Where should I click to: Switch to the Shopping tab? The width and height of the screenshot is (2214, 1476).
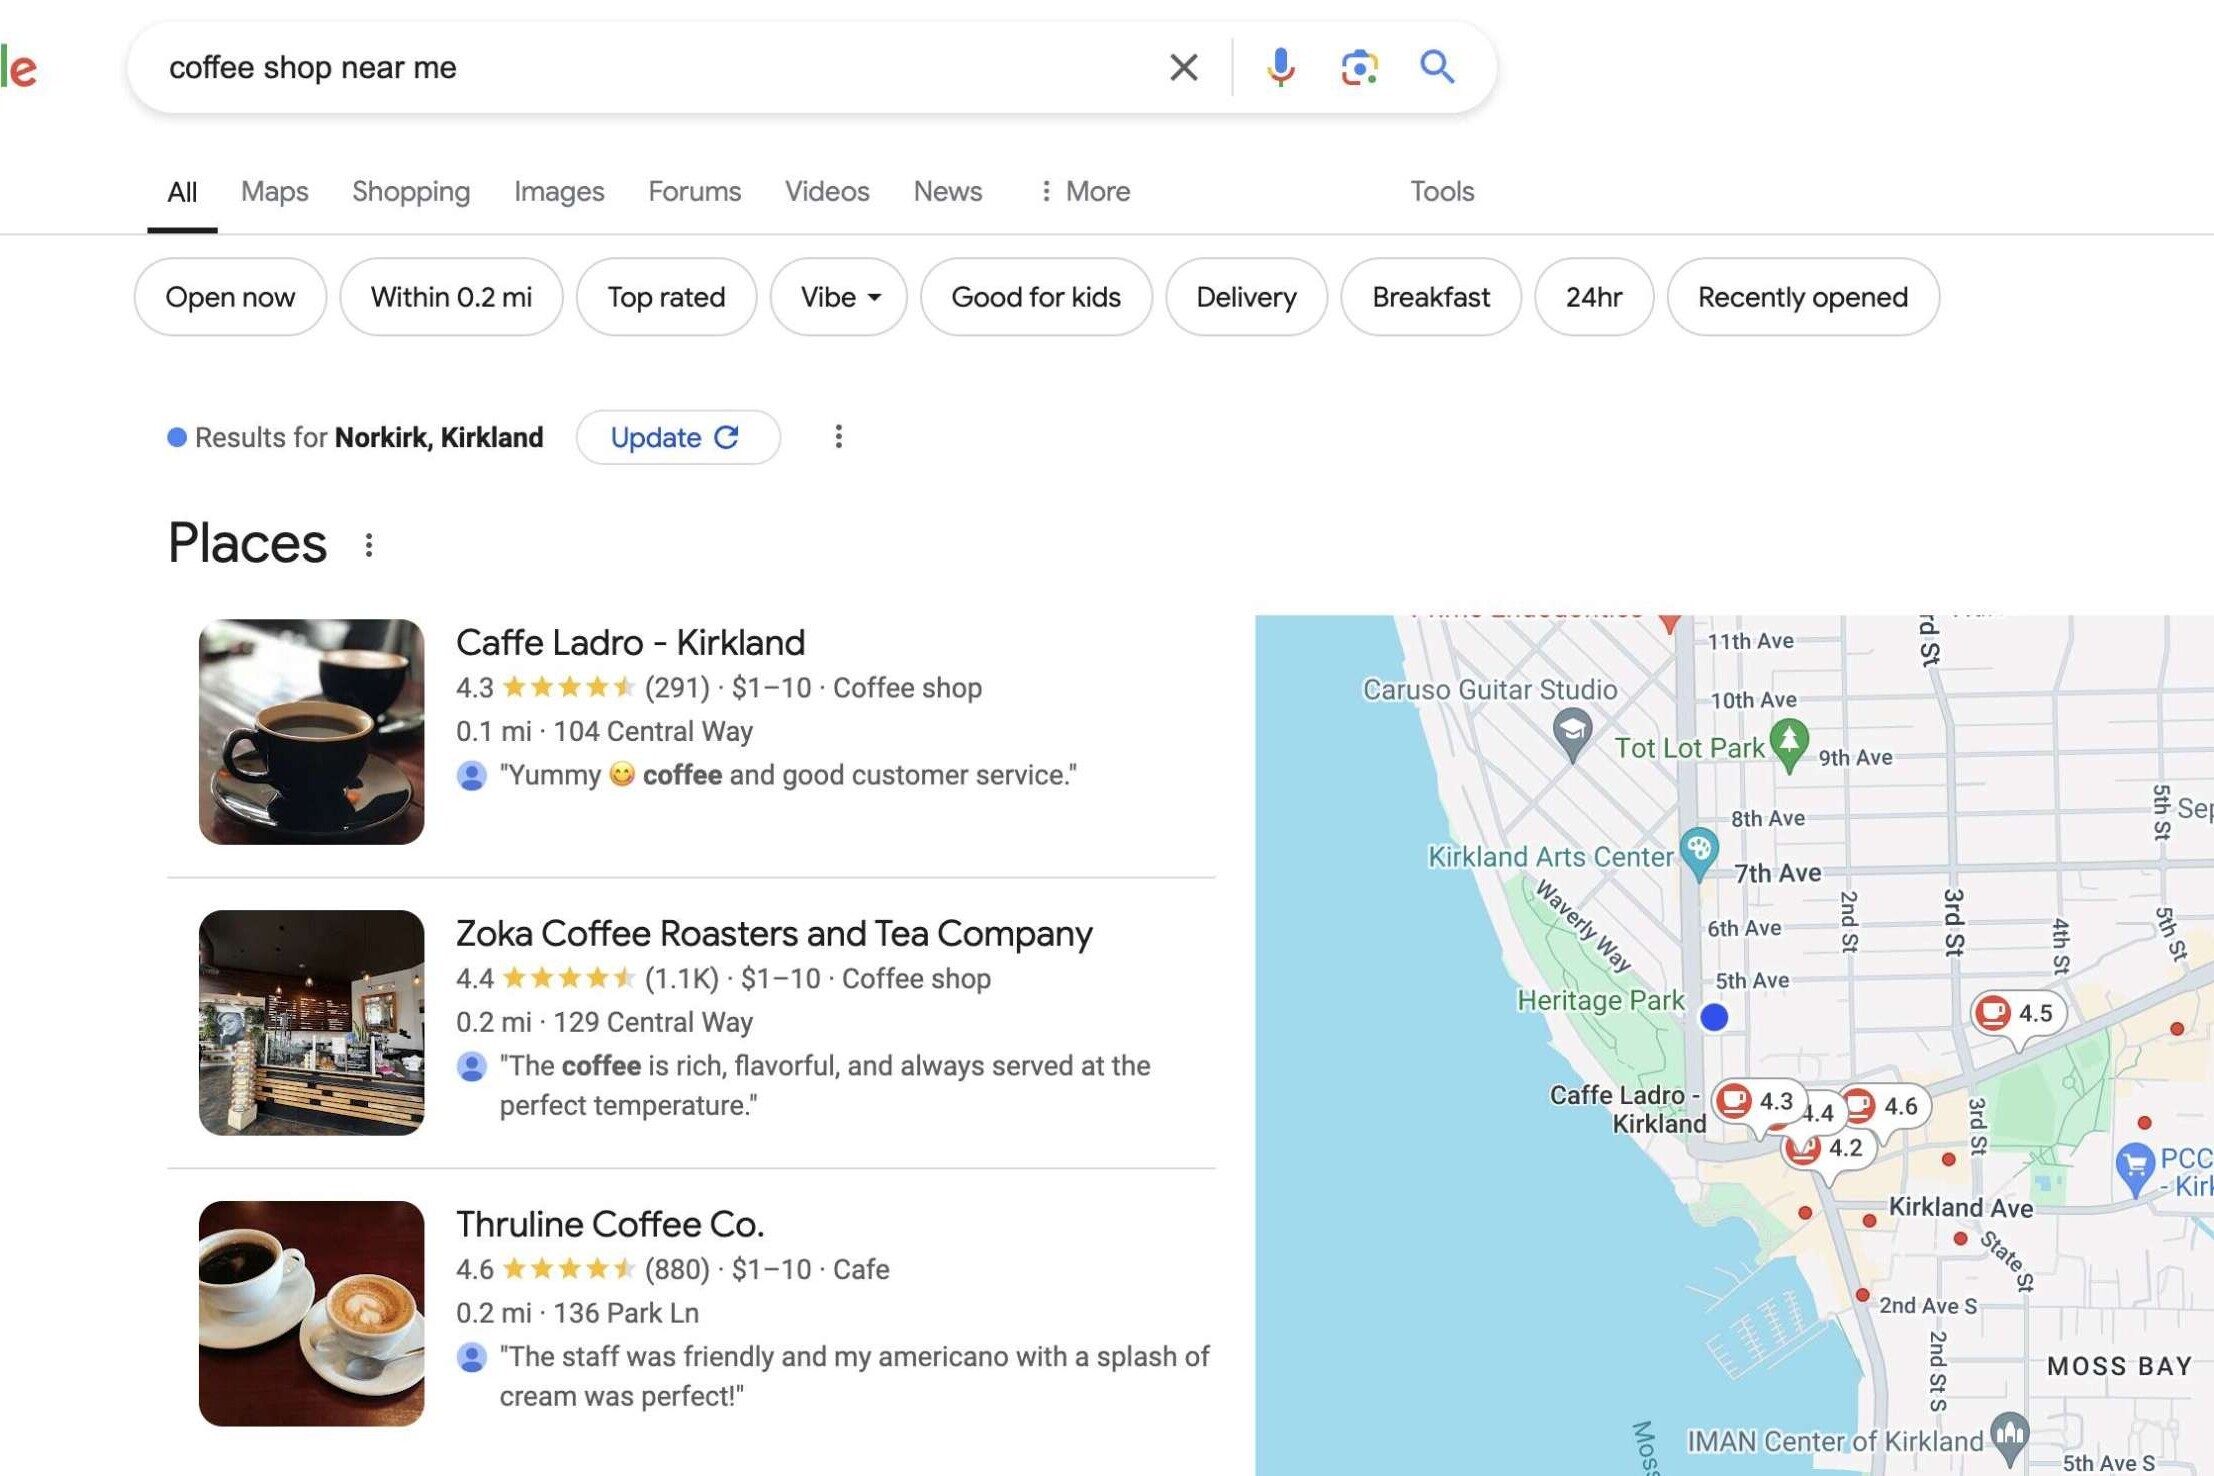tap(411, 191)
